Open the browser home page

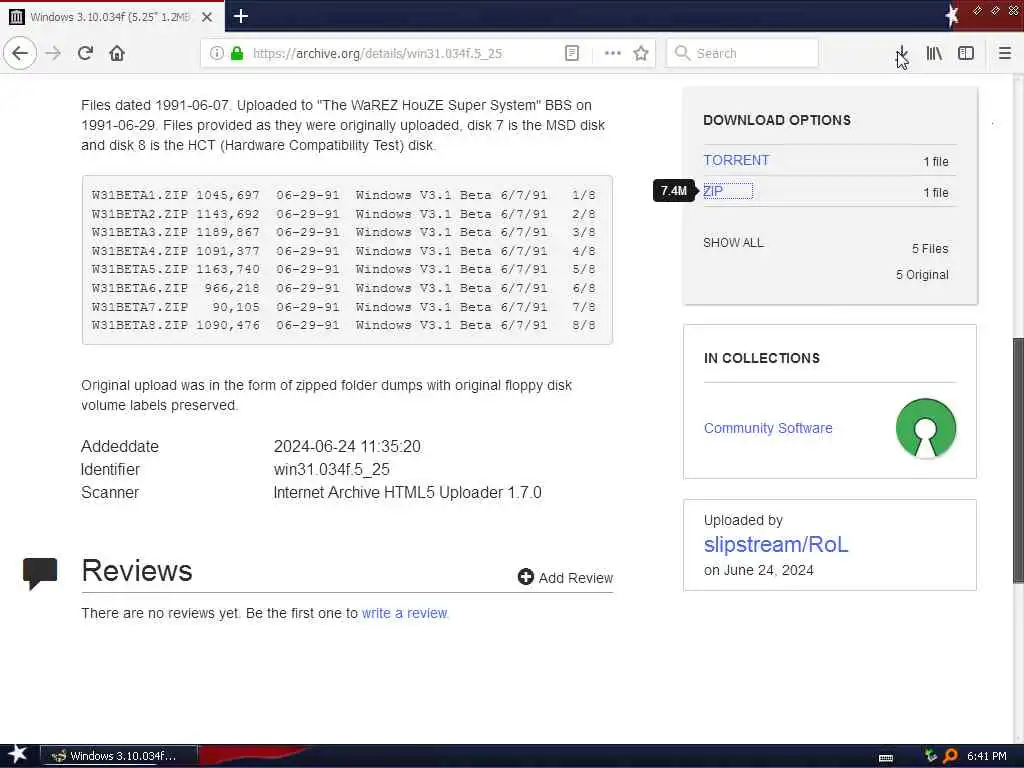coord(117,53)
